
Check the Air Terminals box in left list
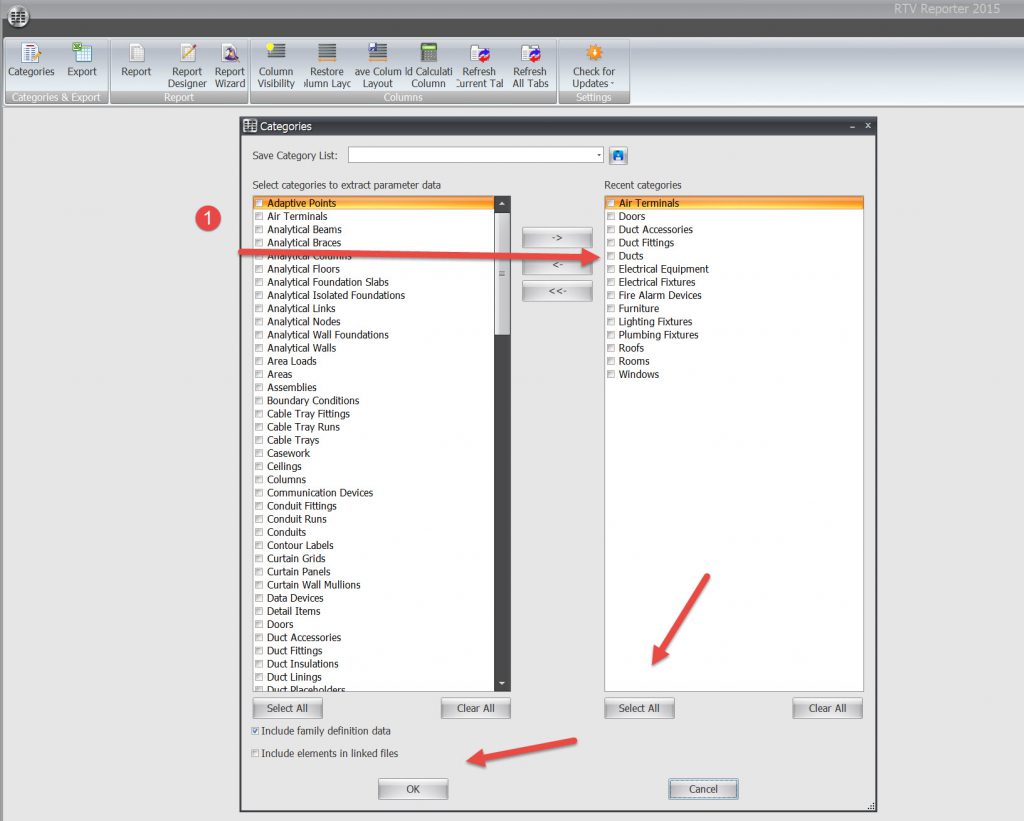click(x=260, y=216)
